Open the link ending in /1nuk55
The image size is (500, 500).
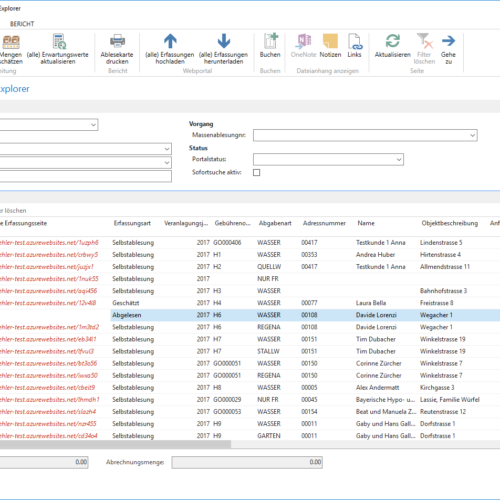(49, 279)
